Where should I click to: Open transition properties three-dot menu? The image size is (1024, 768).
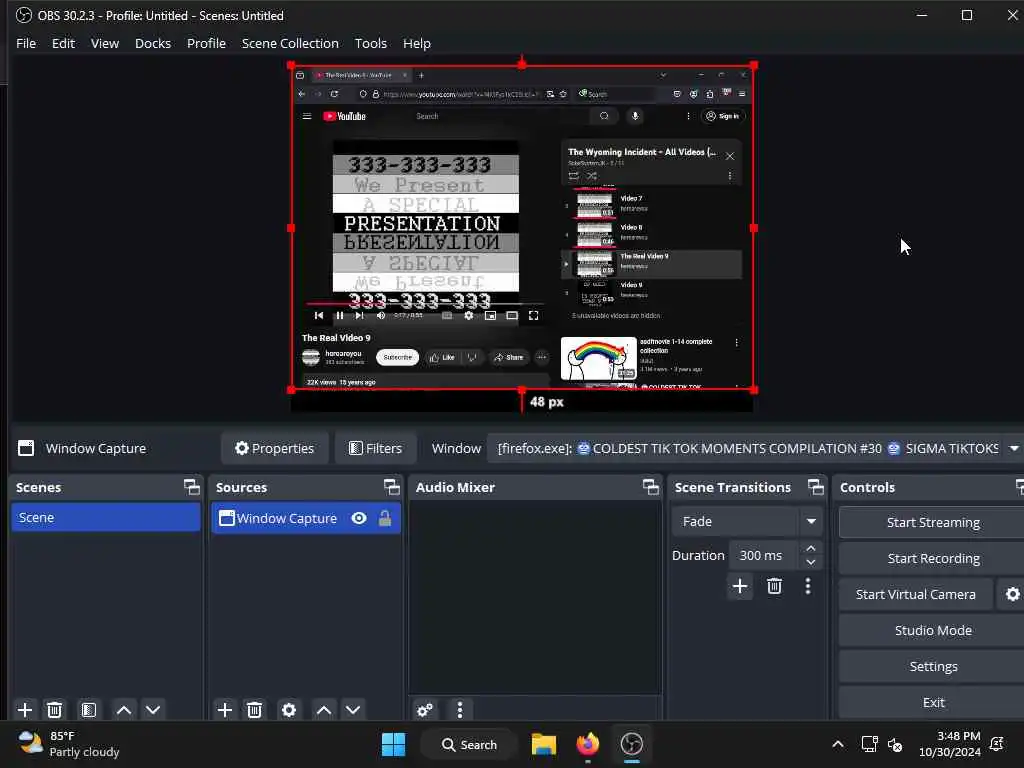tap(808, 586)
